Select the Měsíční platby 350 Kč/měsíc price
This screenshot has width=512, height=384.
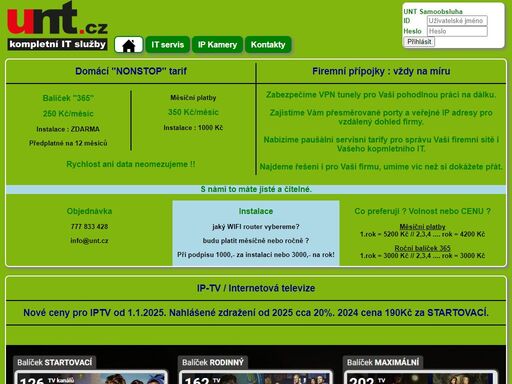point(193,112)
